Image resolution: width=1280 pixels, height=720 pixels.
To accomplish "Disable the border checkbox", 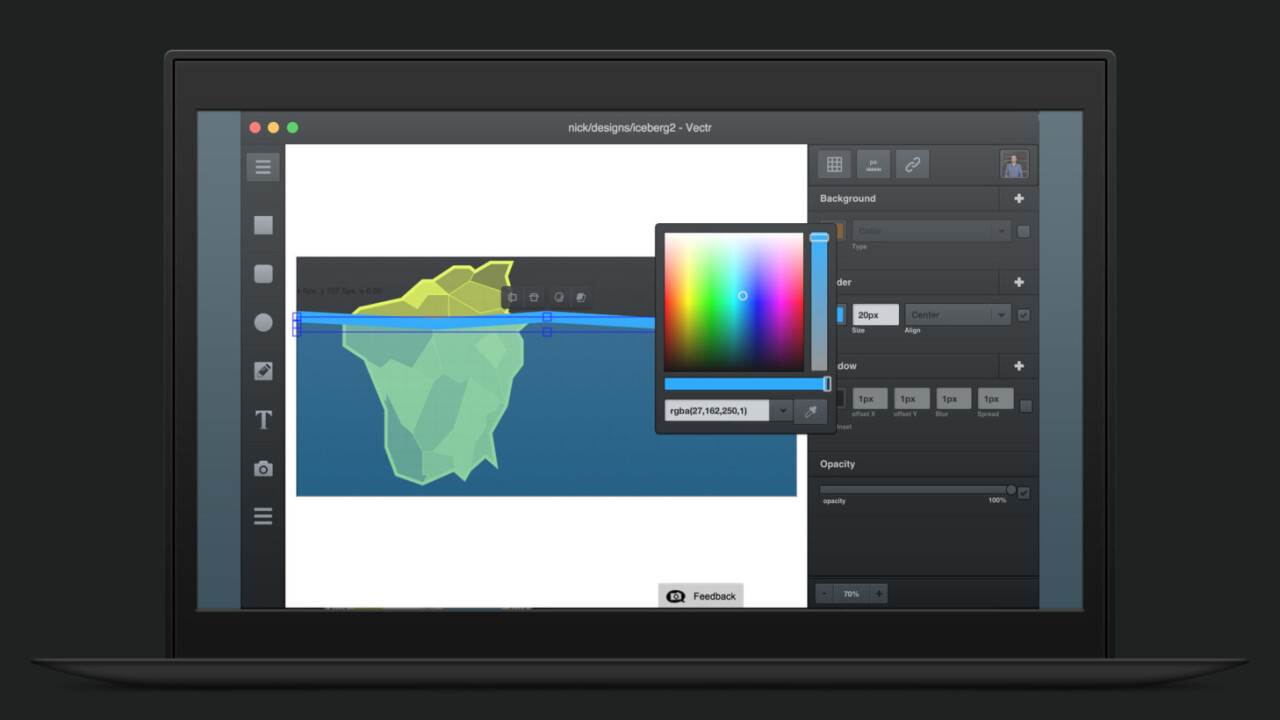I will 1023,315.
